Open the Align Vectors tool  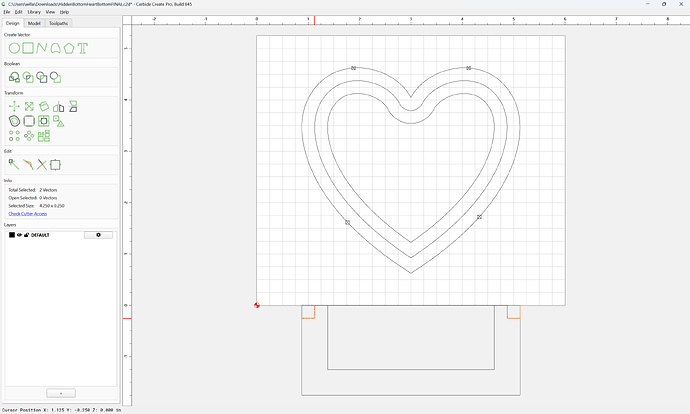(x=44, y=121)
